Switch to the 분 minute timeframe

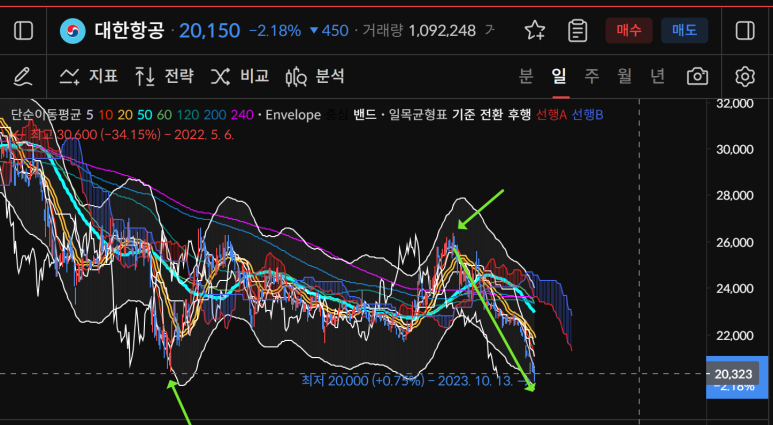(x=527, y=76)
